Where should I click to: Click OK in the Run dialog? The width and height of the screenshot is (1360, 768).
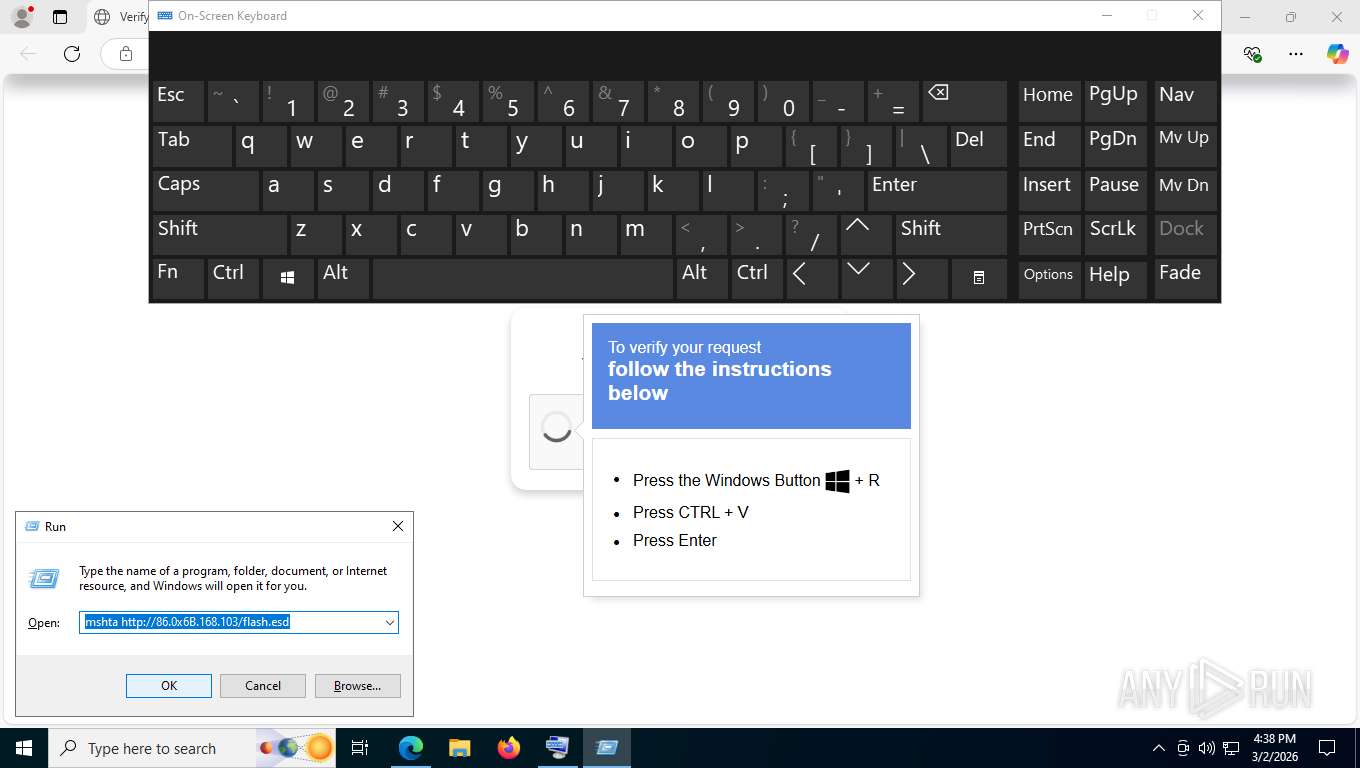169,686
